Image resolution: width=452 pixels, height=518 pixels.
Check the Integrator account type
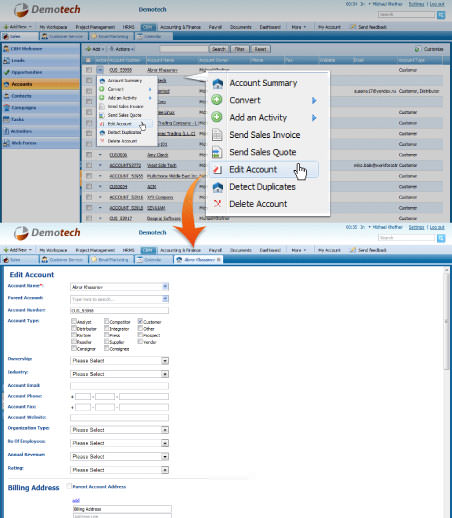[x=107, y=328]
